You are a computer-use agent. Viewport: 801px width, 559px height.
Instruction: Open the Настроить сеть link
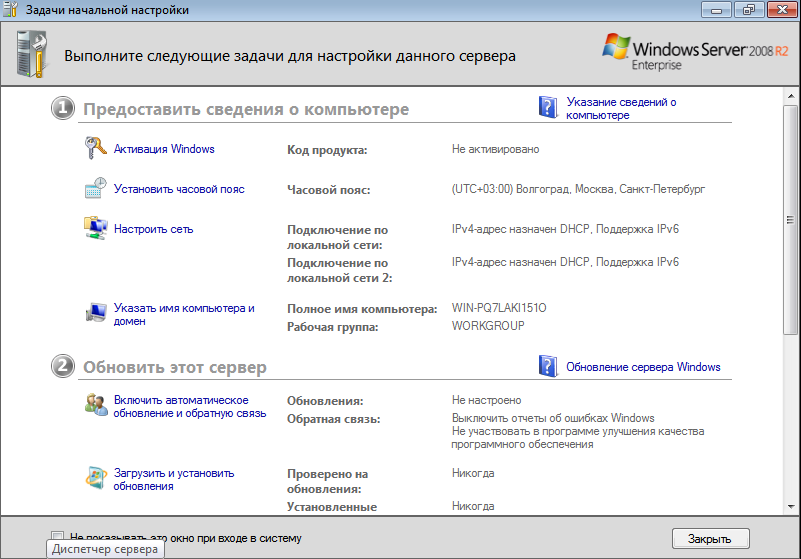(x=153, y=229)
